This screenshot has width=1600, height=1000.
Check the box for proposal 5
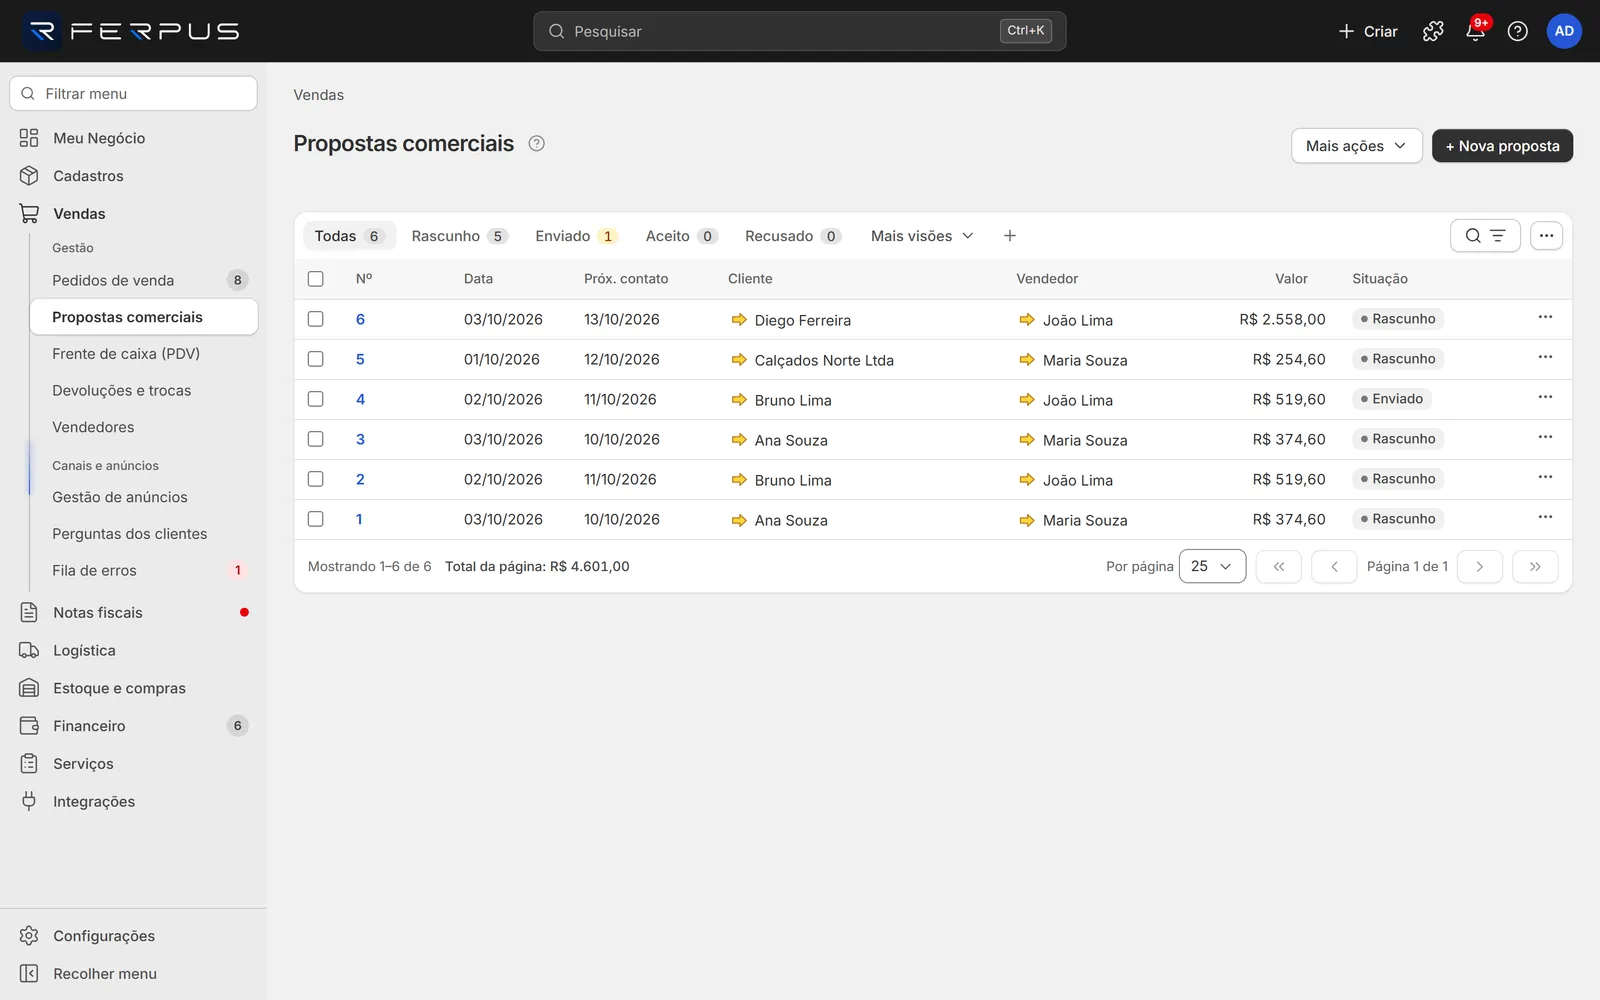pyautogui.click(x=316, y=359)
